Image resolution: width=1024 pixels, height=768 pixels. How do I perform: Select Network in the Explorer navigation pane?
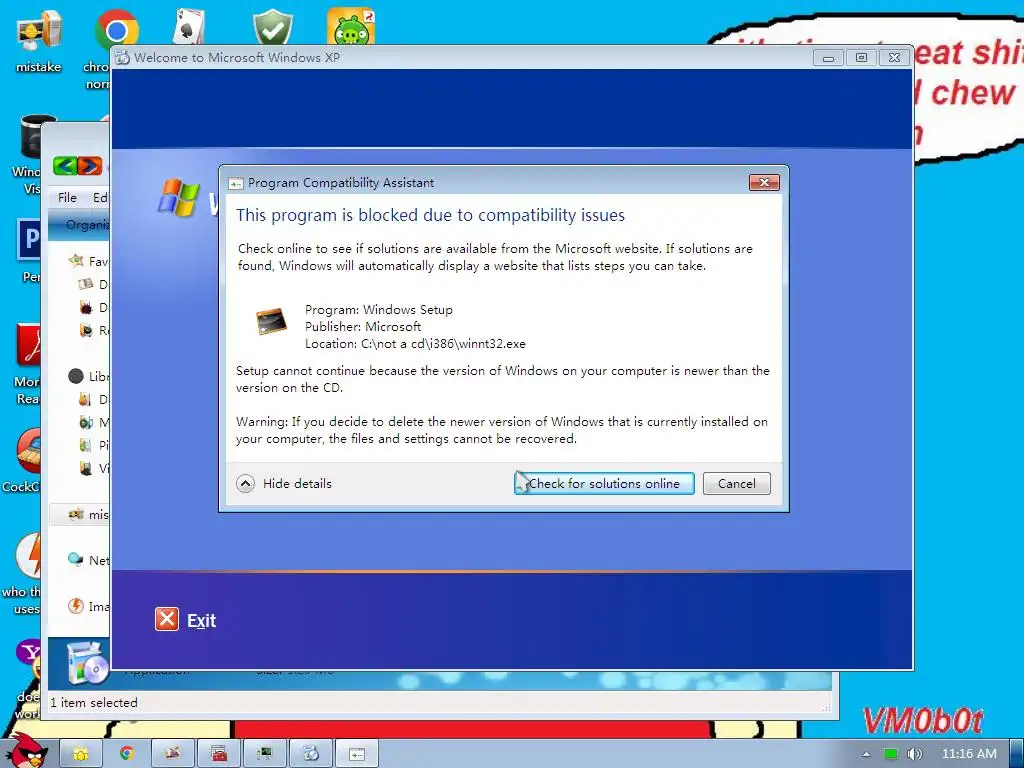89,560
